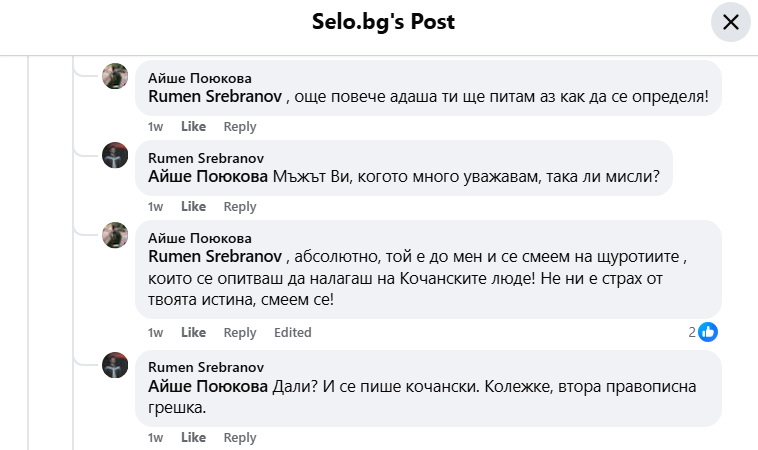This screenshot has height=450, width=758.
Task: Close the Selo.bg's Post dialog
Action: [730, 22]
